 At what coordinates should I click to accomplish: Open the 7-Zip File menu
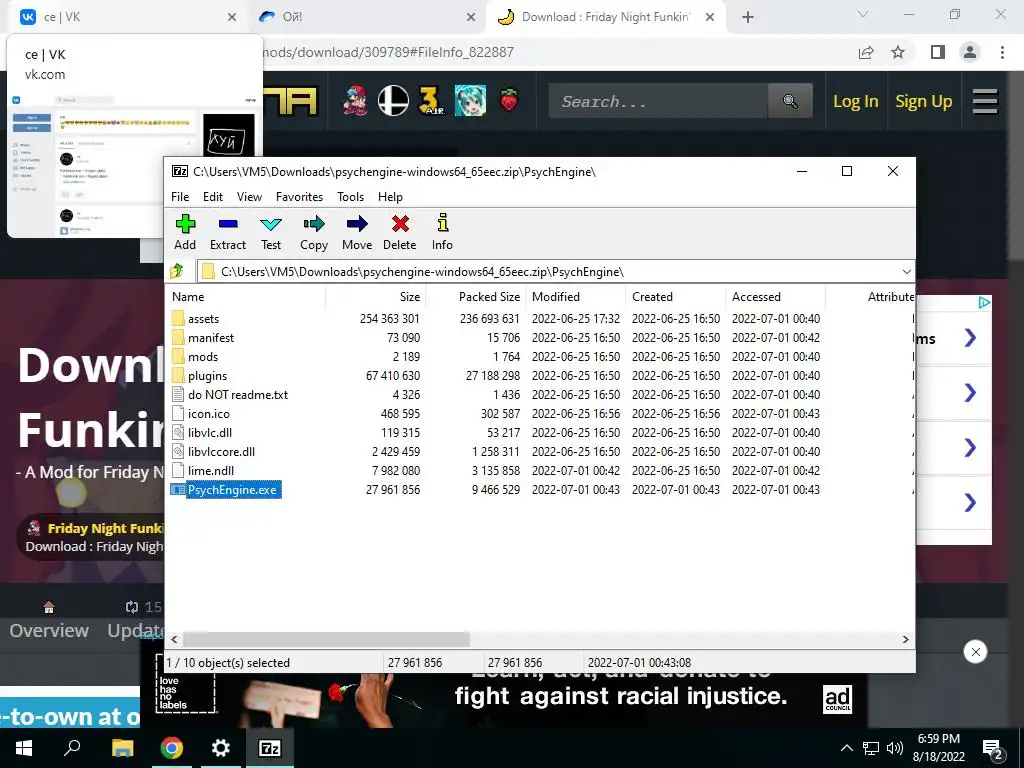pyautogui.click(x=180, y=197)
